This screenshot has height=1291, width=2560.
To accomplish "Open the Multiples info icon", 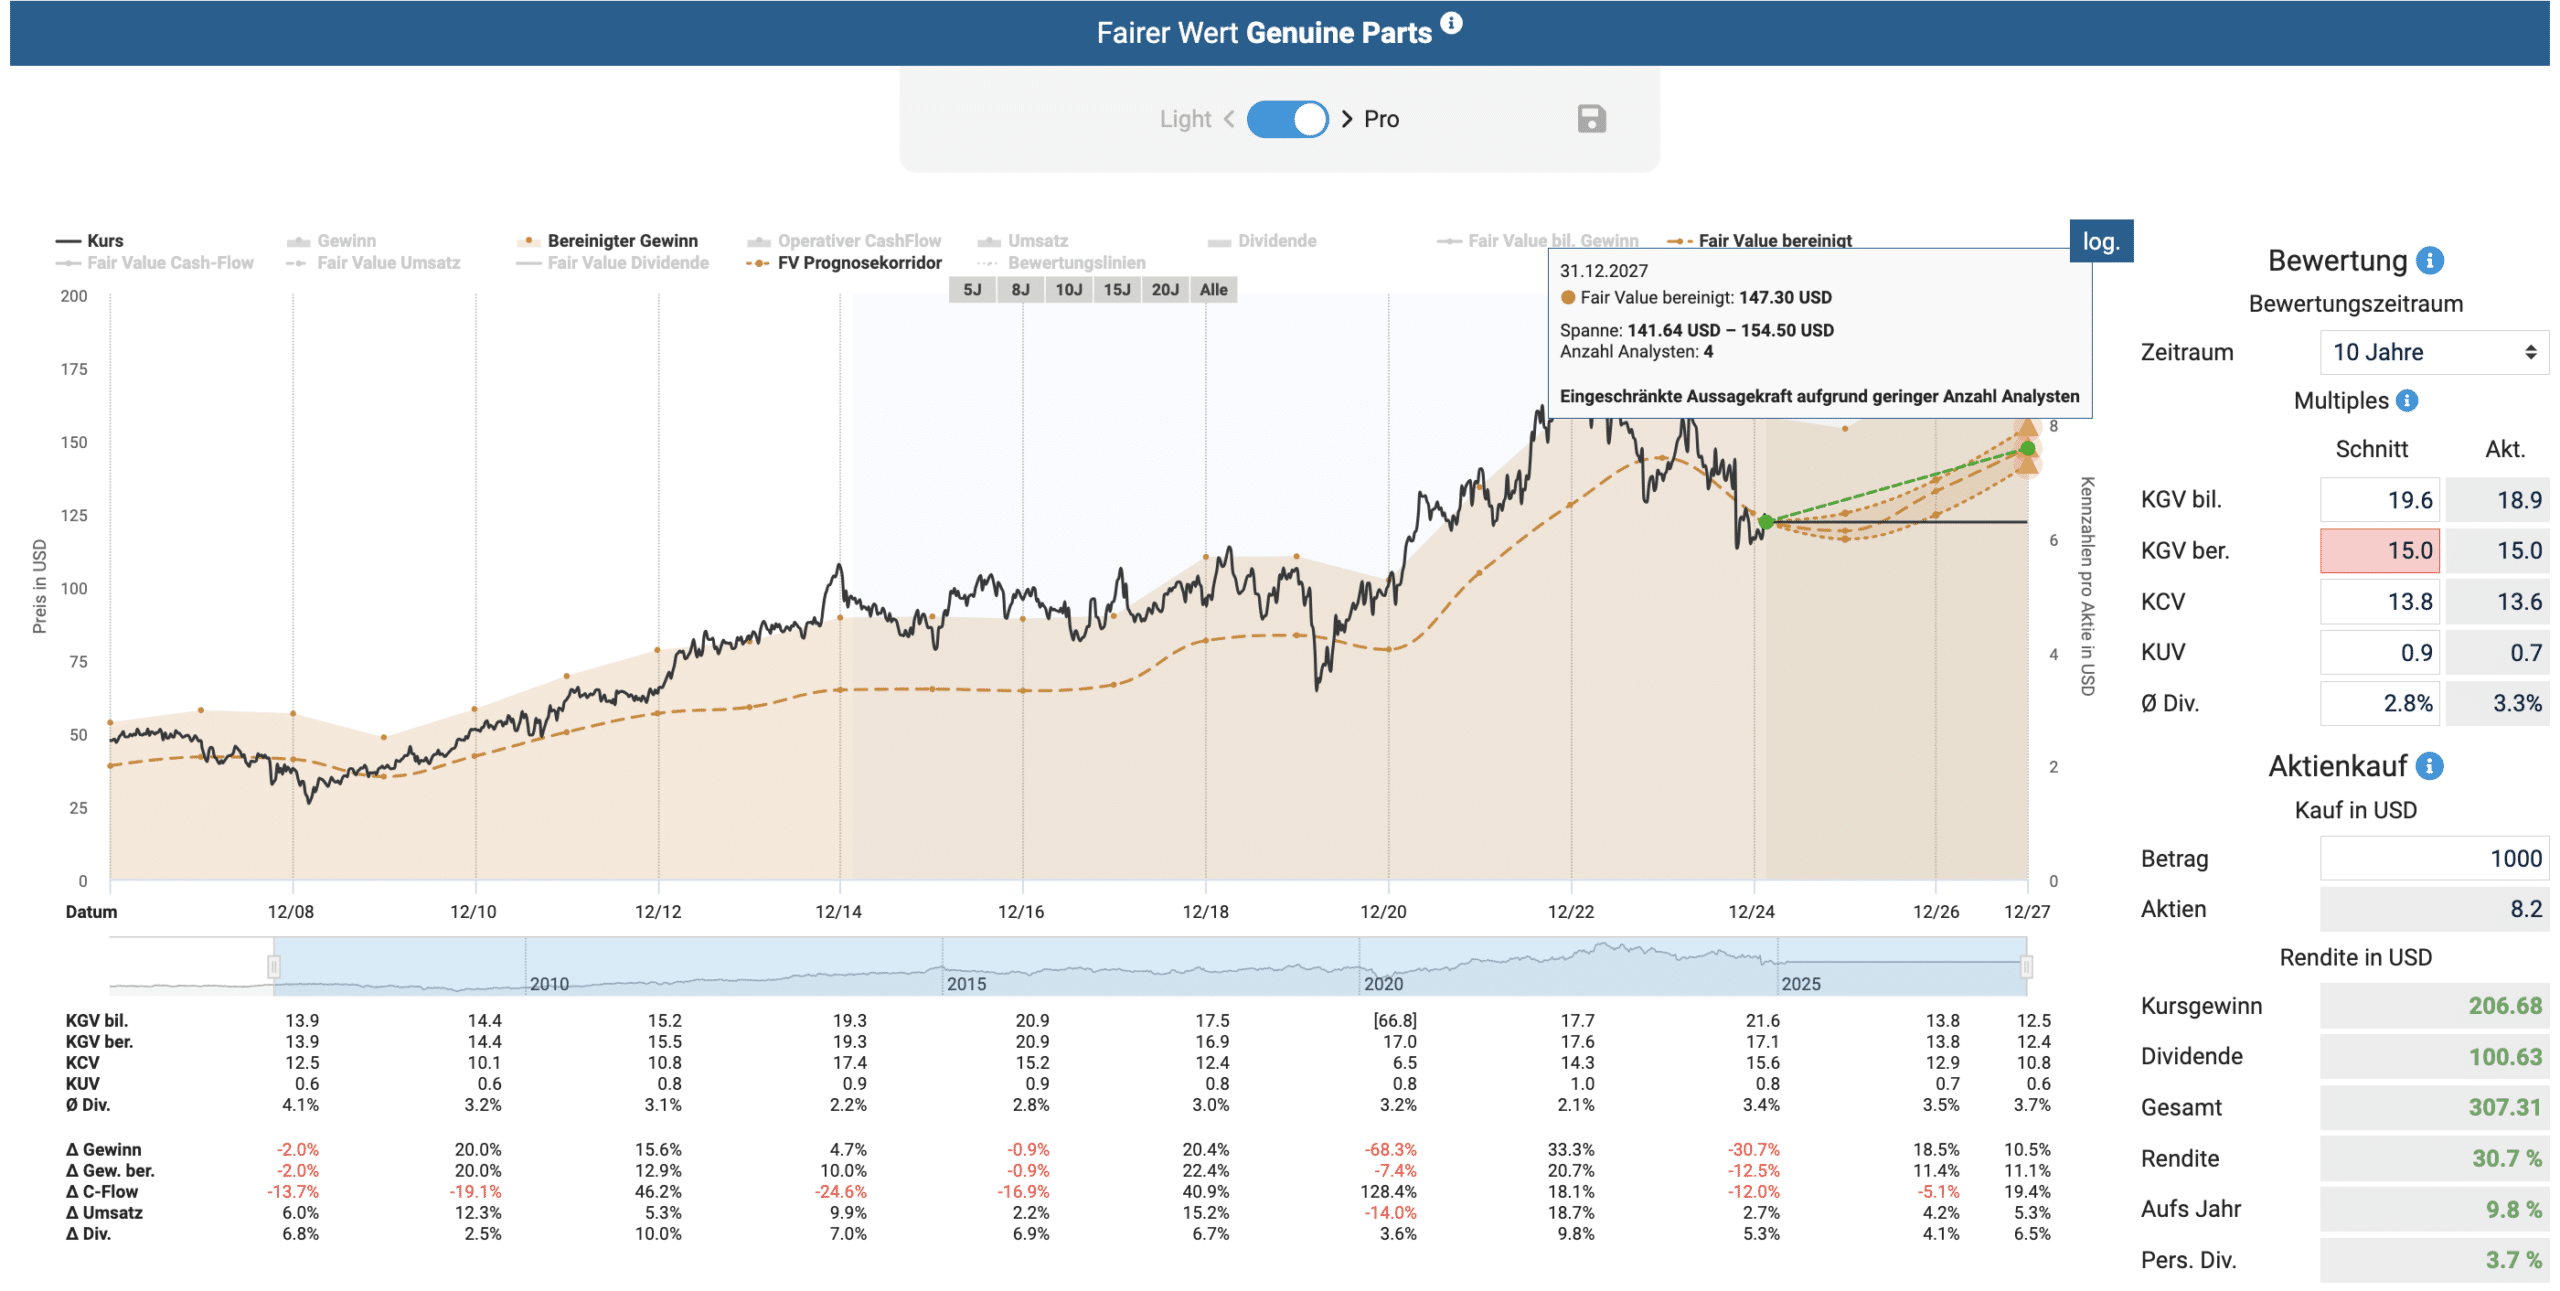I will click(2407, 401).
